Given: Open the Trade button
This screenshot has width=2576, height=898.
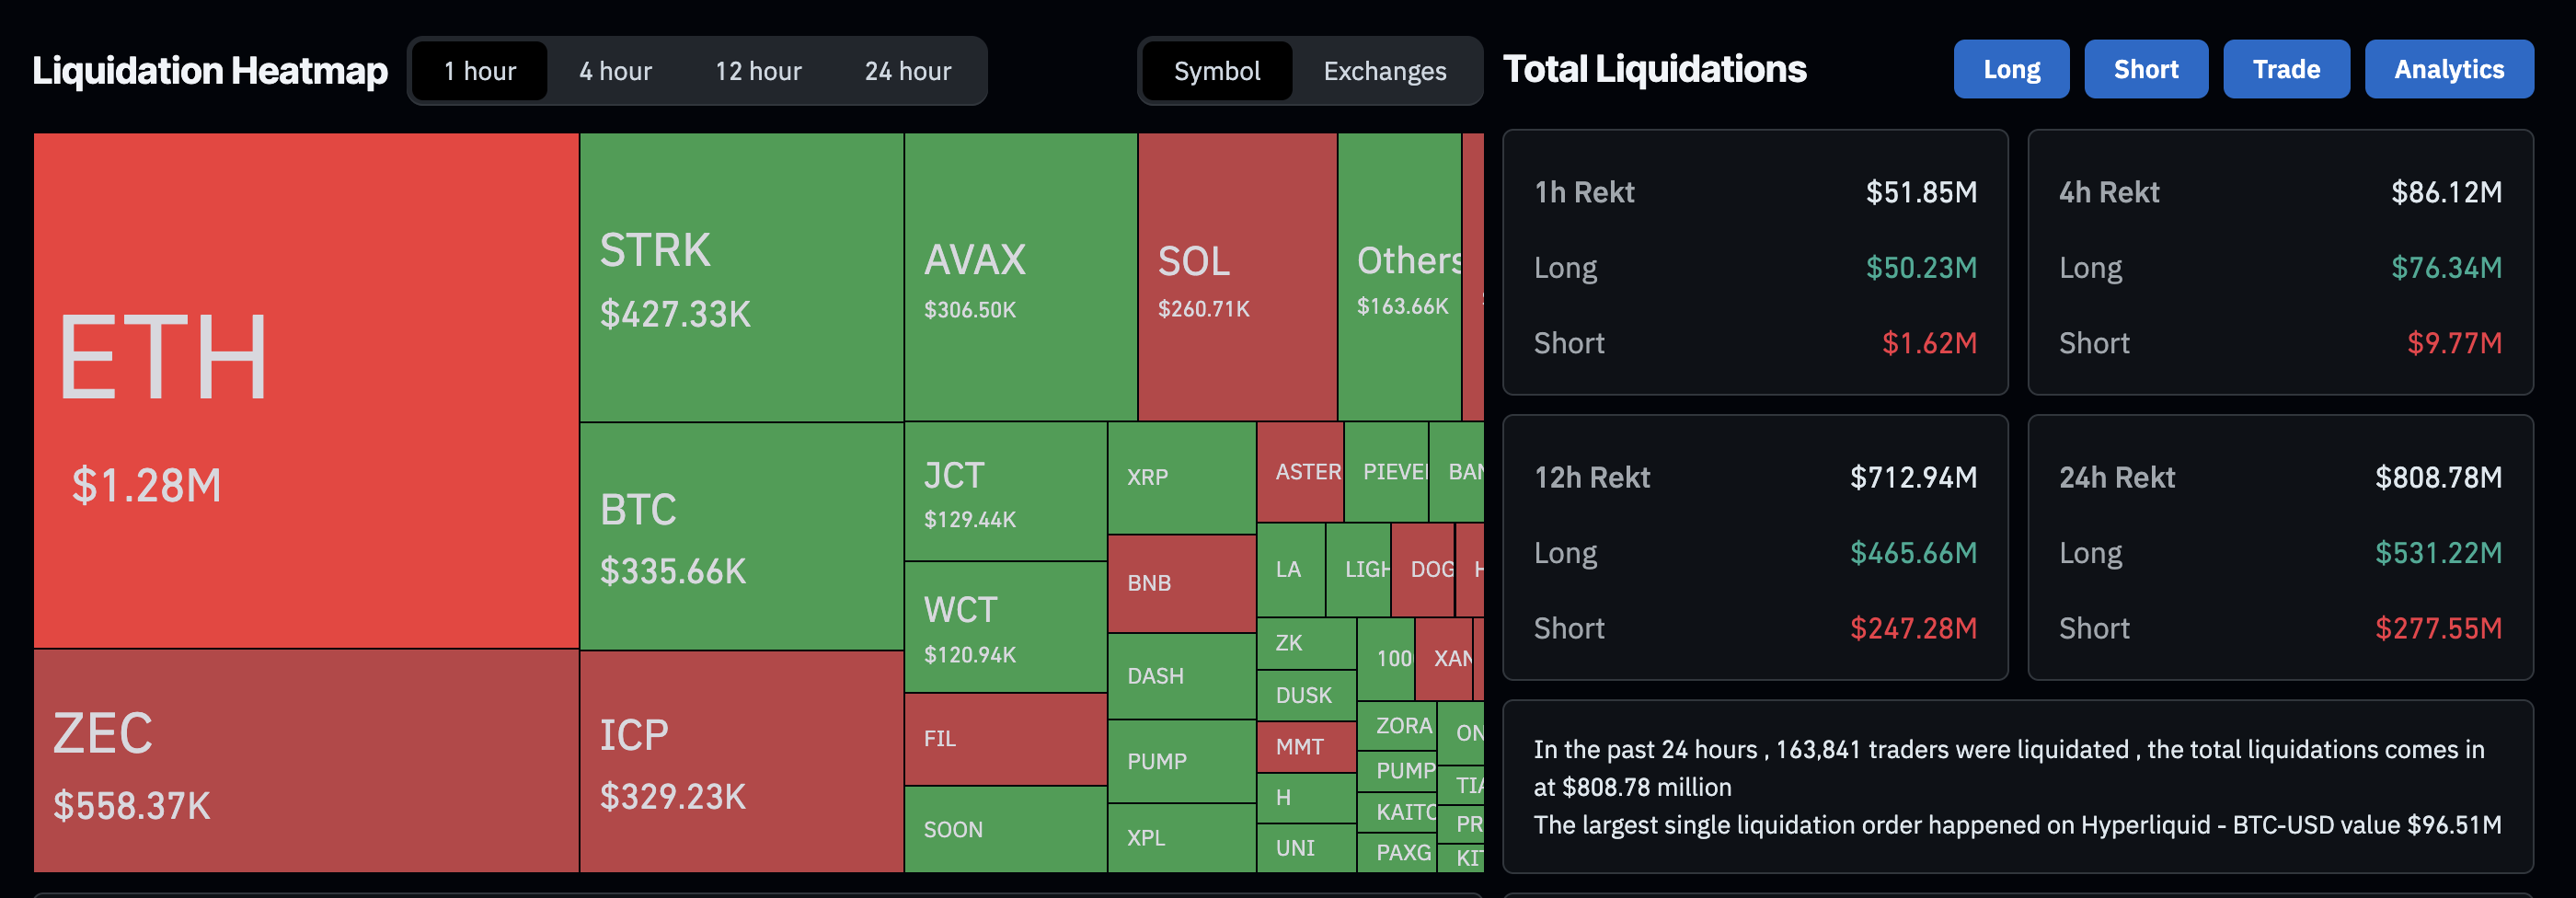Looking at the screenshot, I should click(x=2285, y=69).
